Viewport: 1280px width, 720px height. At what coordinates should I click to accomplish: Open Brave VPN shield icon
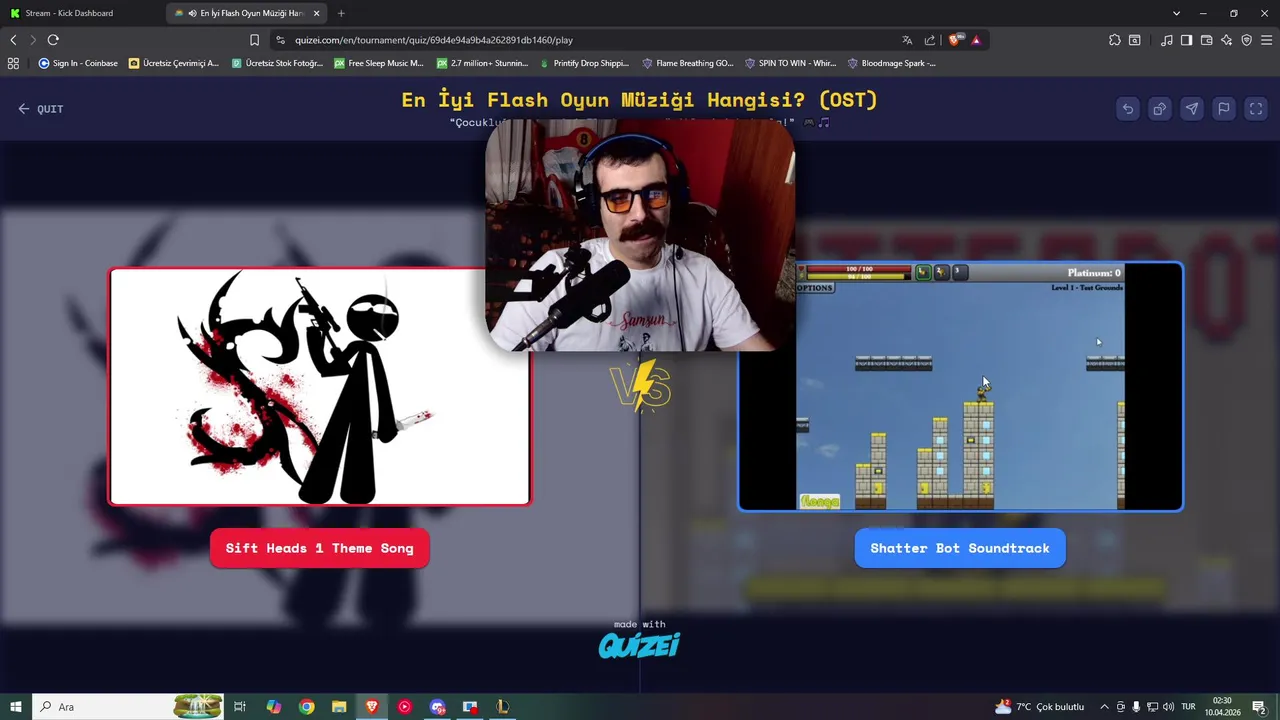coord(1246,40)
